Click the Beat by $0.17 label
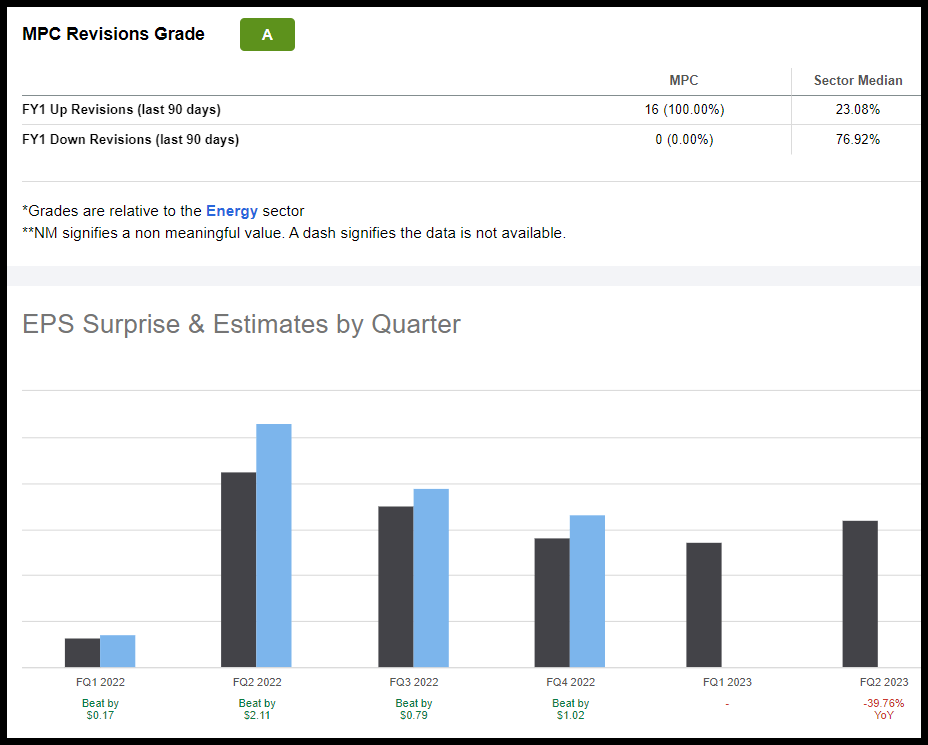This screenshot has width=928, height=745. tap(100, 709)
